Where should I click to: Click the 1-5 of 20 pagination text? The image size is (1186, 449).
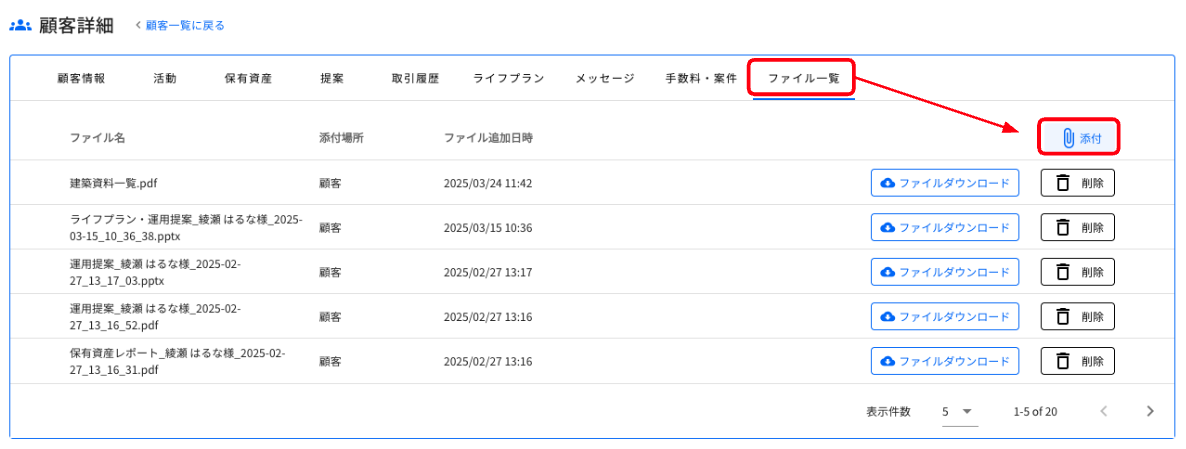click(x=1035, y=412)
